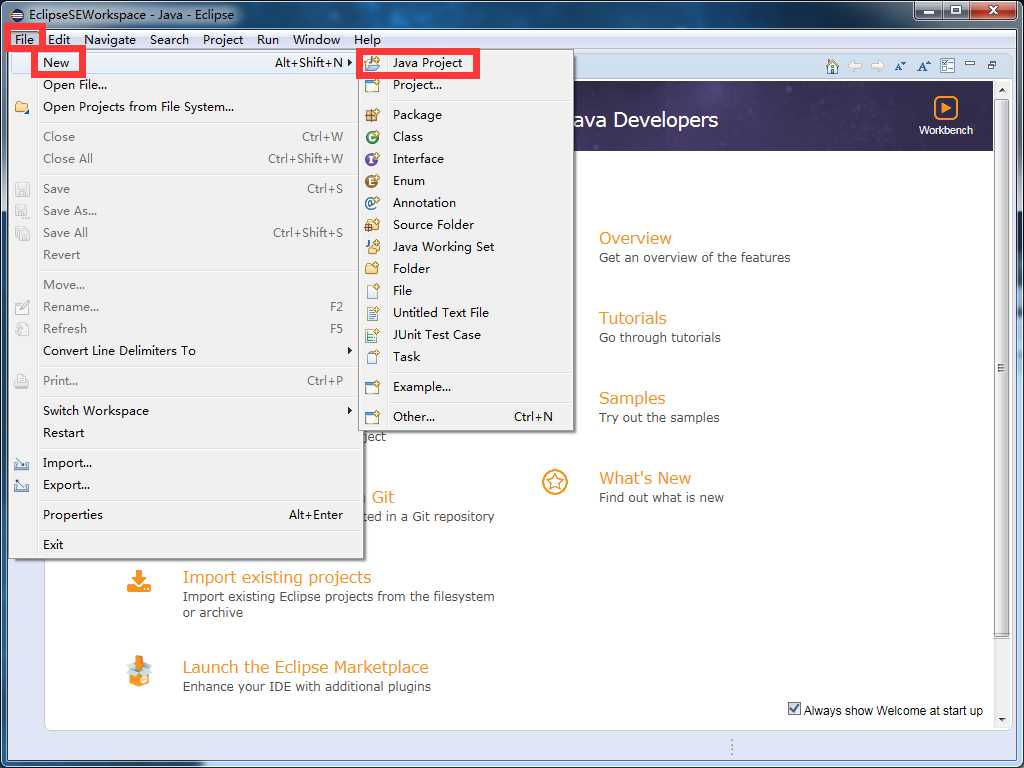Select Open File... in File menu
1024x768 pixels.
click(186, 85)
